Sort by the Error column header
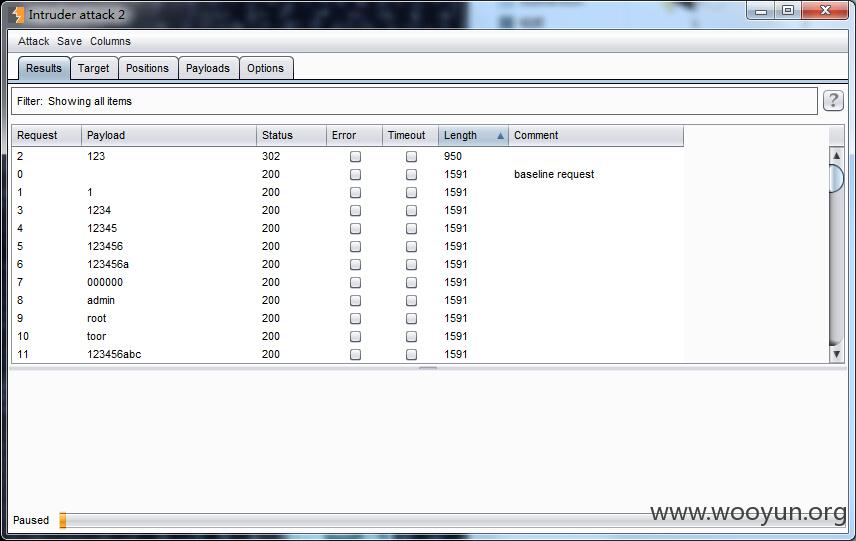856x541 pixels. point(354,135)
